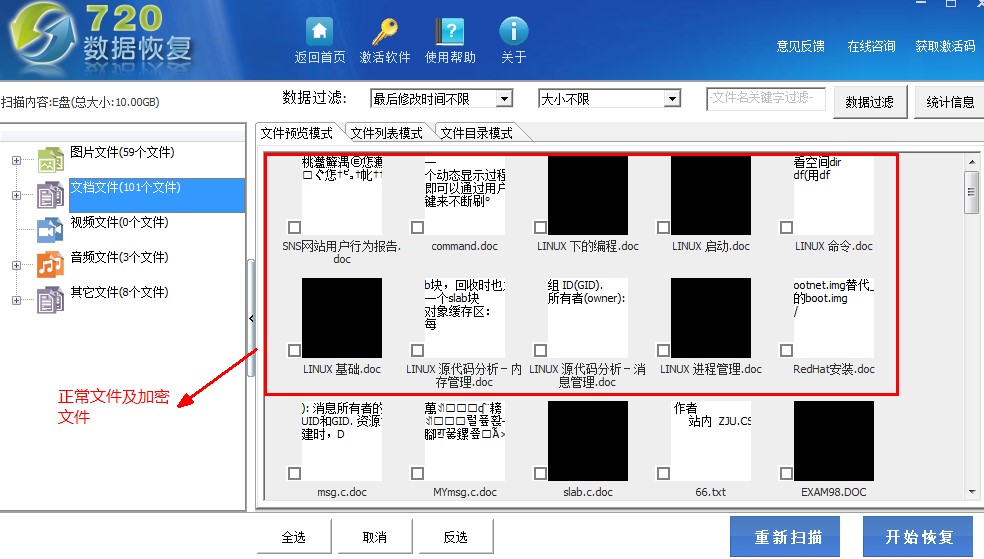Click 获取激活码 link
984x559 pixels.
tap(945, 46)
